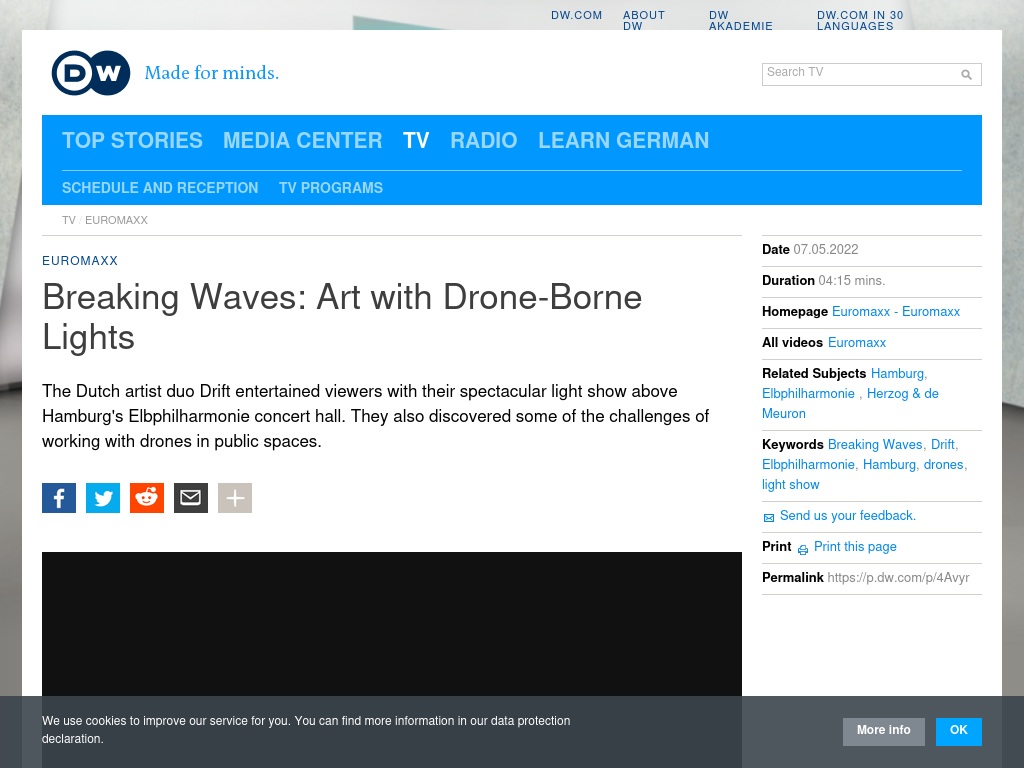Open DW AKADEMIE link
Image resolution: width=1024 pixels, height=768 pixels.
(741, 20)
